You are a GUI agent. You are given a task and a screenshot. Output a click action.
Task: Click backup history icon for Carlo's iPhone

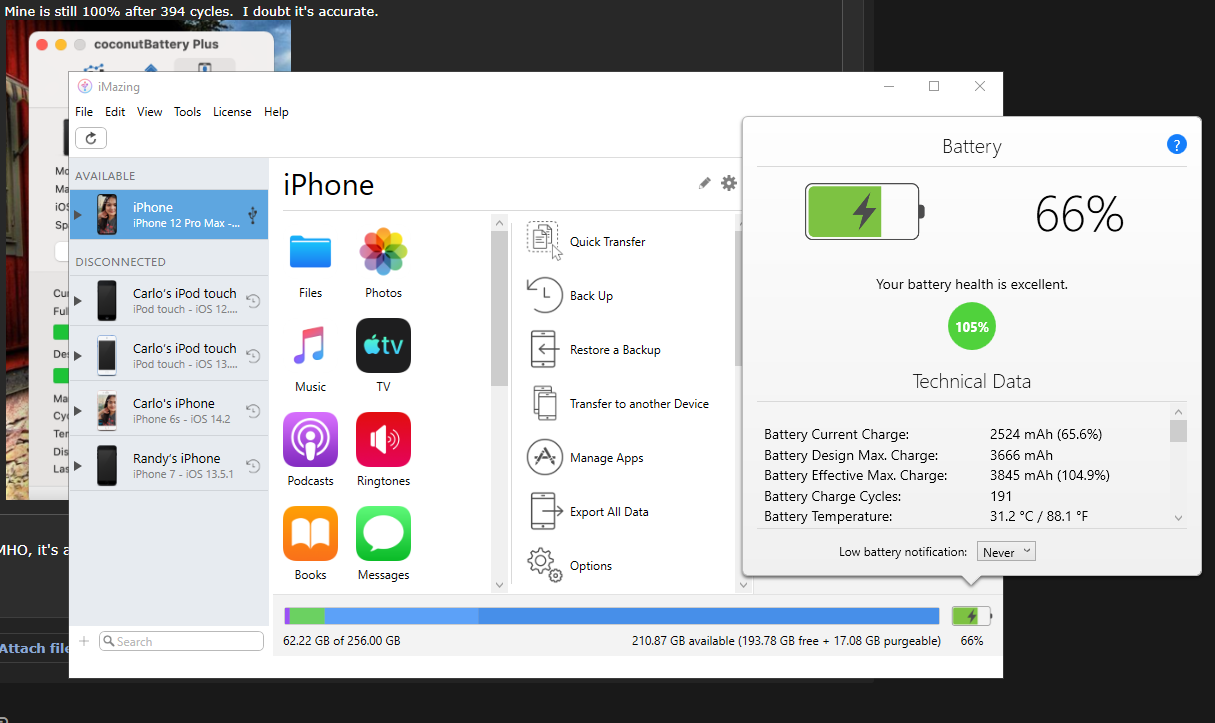coord(254,411)
